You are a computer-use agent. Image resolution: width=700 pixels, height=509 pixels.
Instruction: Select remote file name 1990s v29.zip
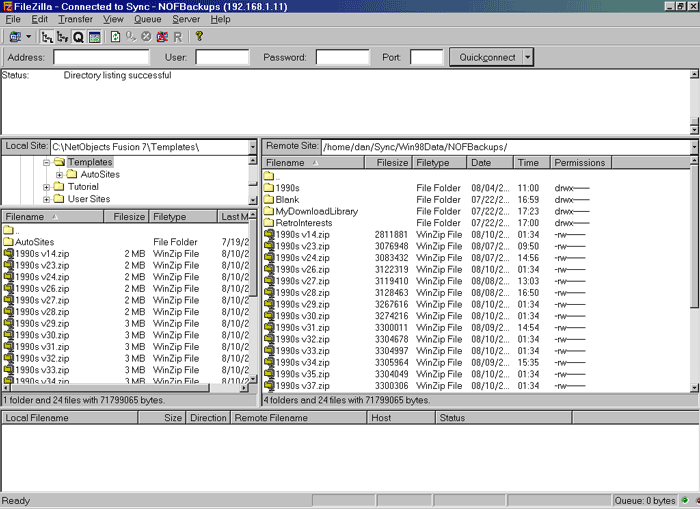pos(302,304)
